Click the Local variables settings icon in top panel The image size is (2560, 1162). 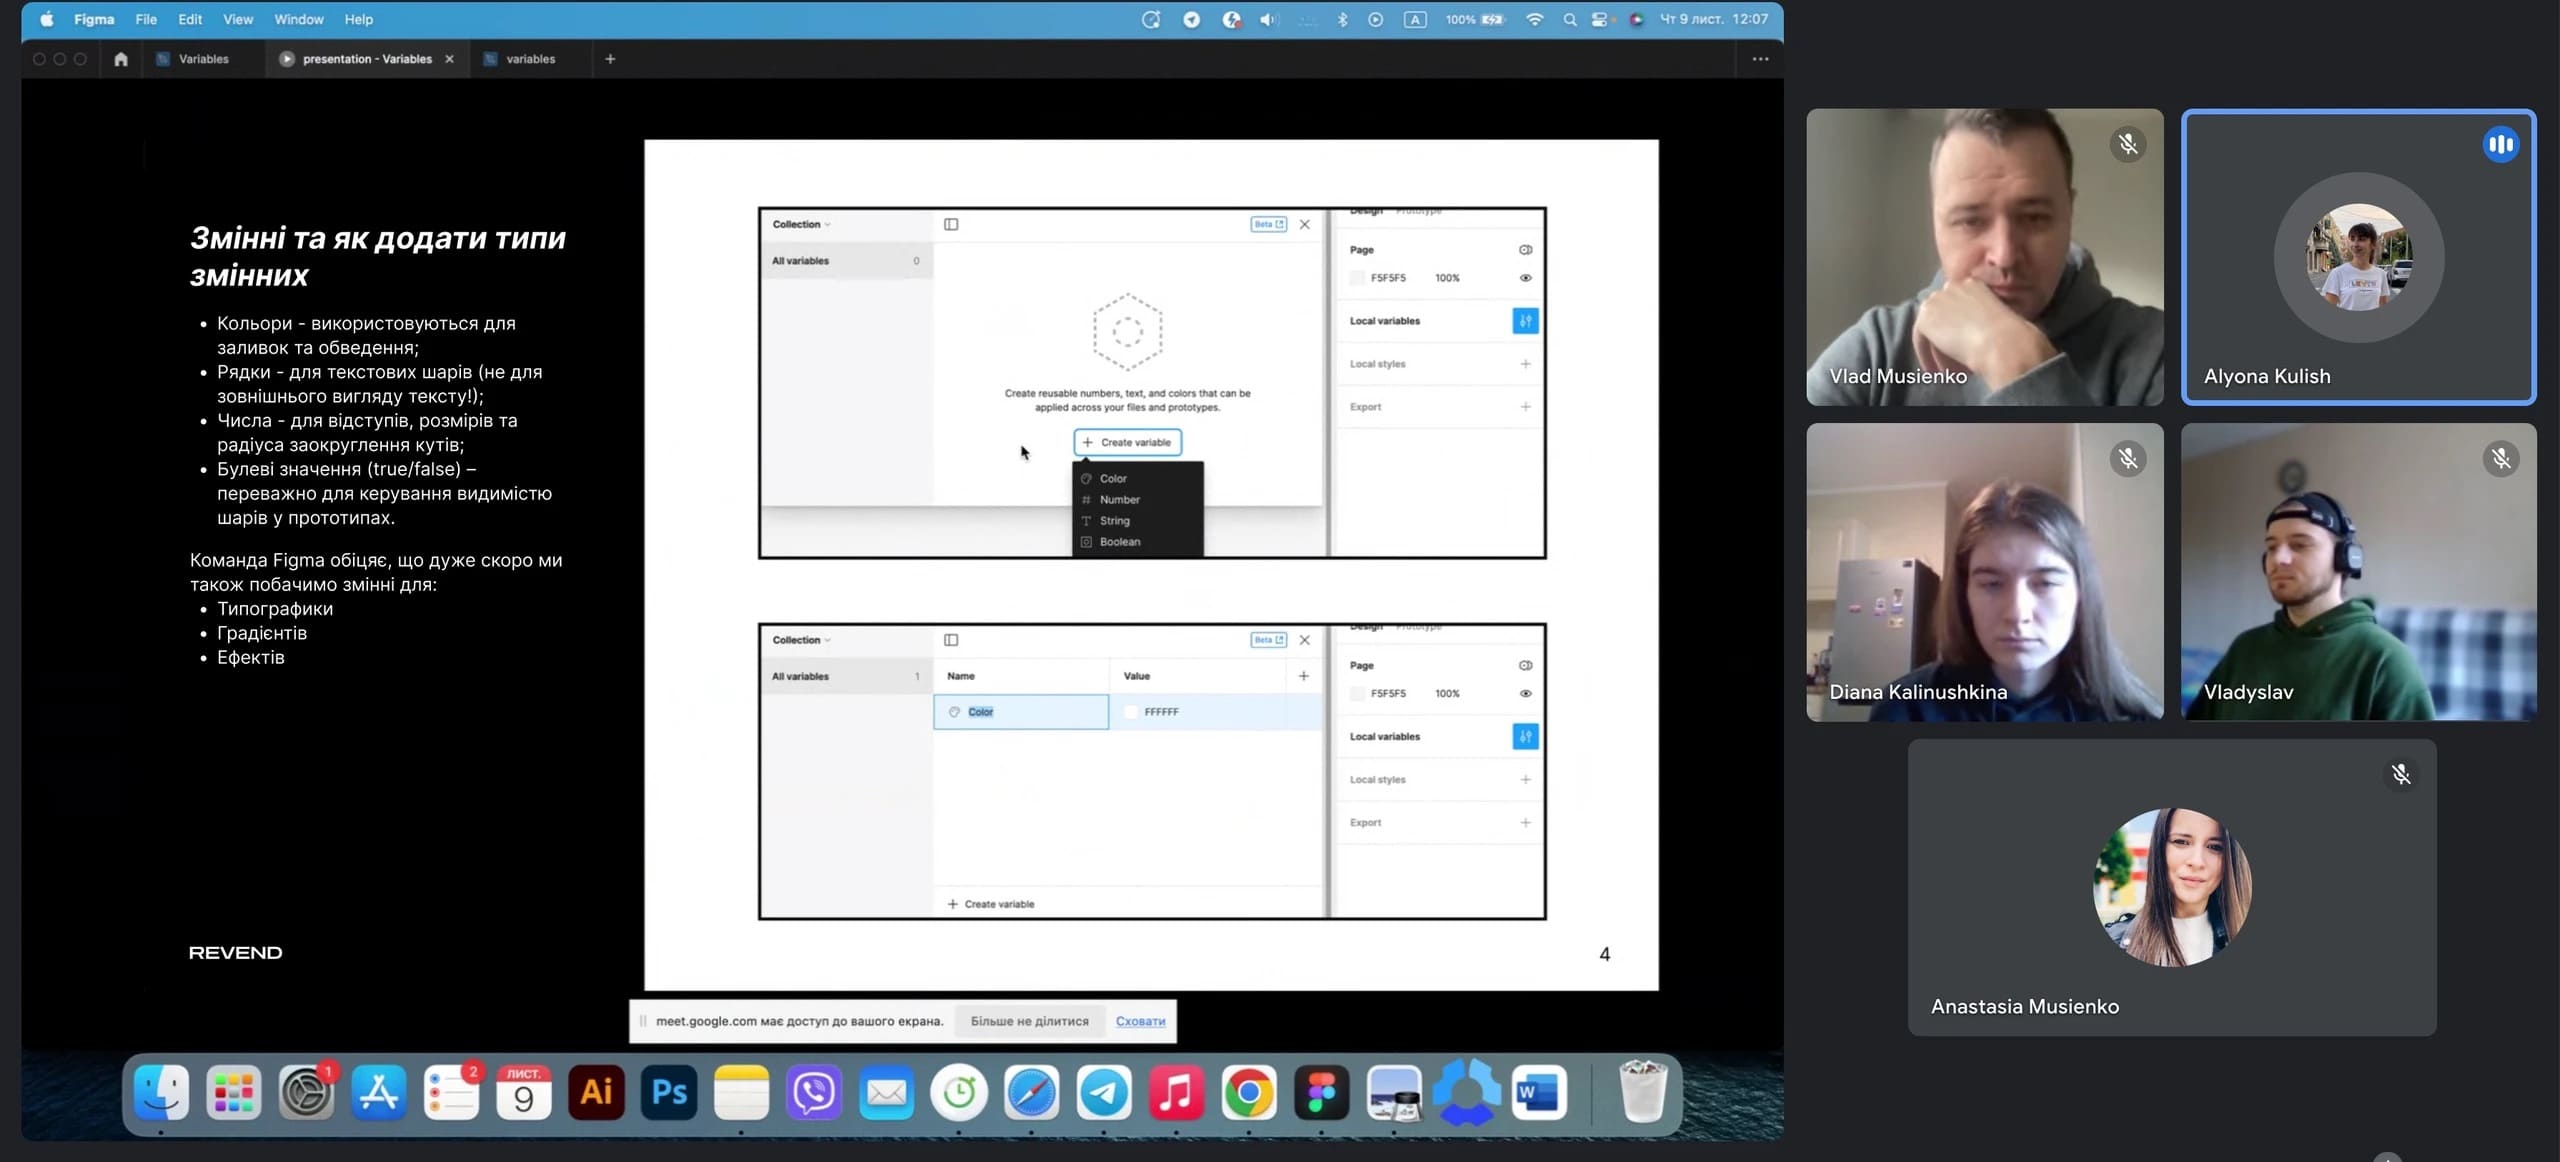click(x=1525, y=321)
